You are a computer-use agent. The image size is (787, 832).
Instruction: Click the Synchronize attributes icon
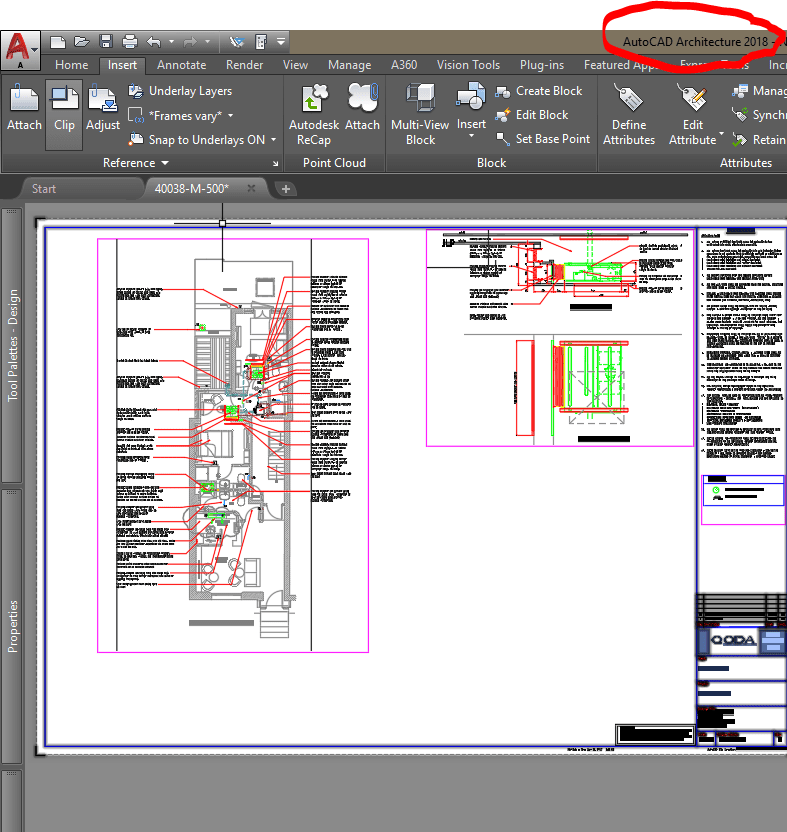tap(739, 115)
